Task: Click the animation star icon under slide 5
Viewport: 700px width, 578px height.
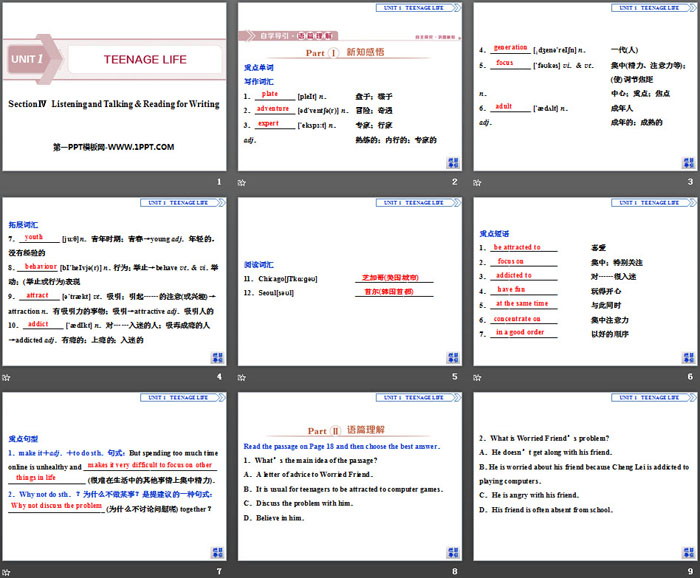Action: click(x=242, y=378)
